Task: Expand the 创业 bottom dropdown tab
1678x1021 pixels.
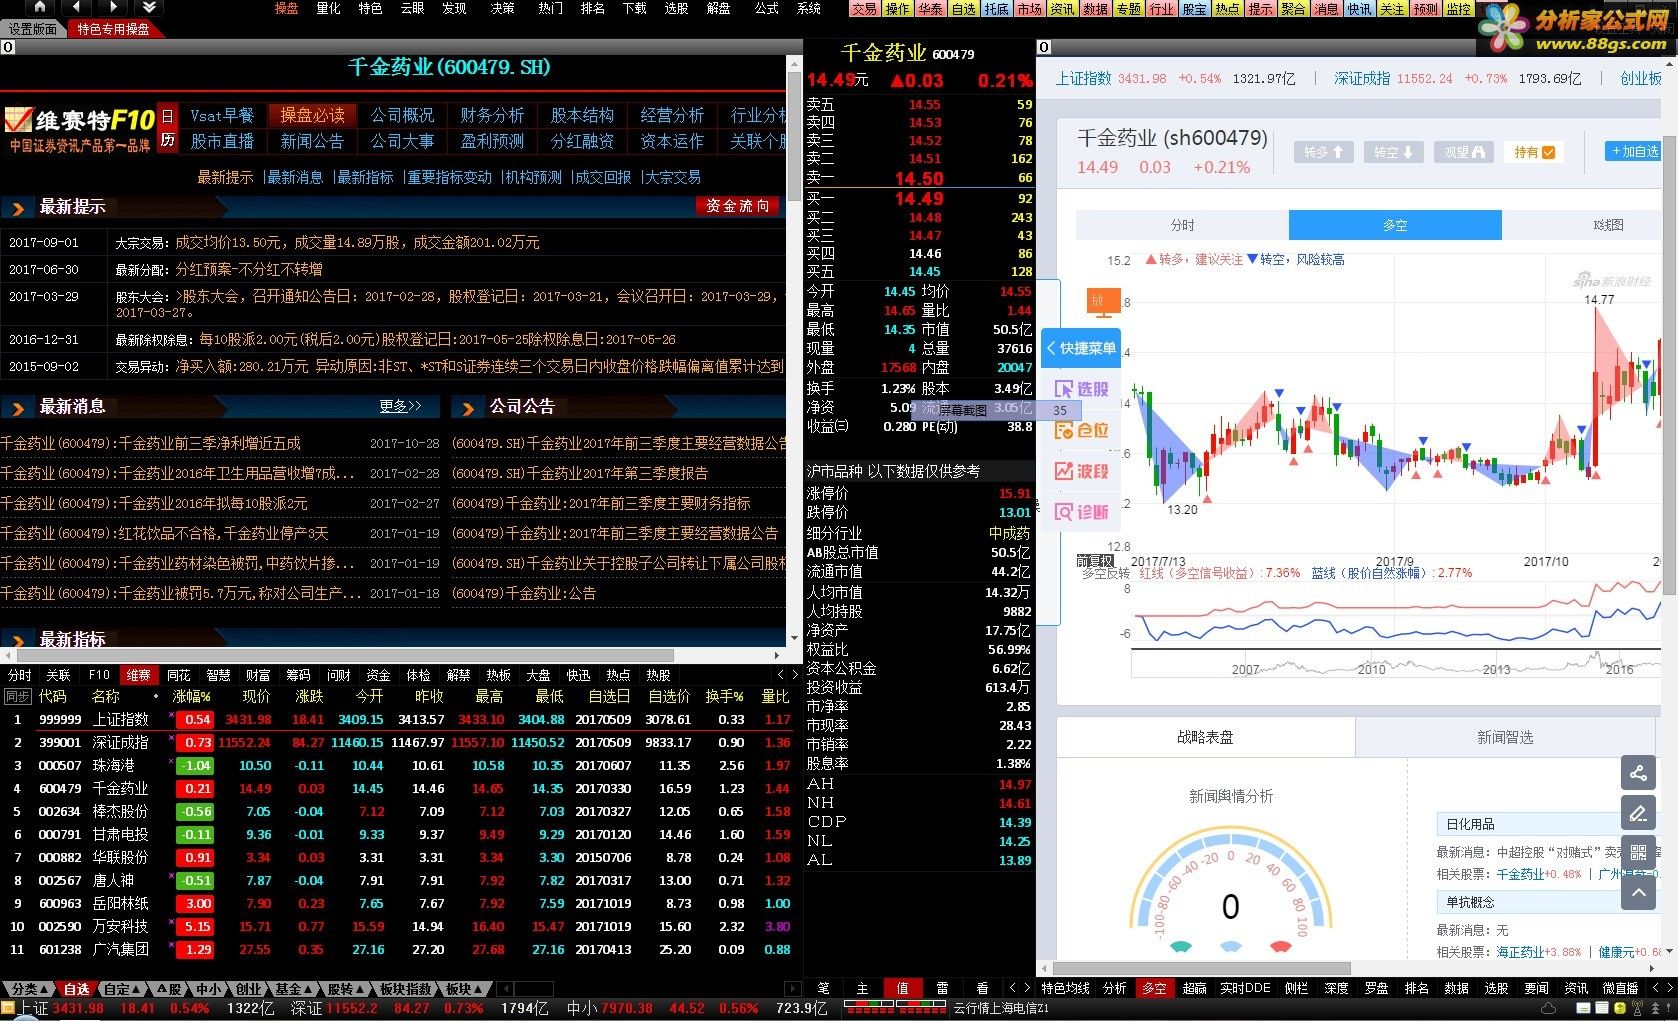Action: pos(250,989)
